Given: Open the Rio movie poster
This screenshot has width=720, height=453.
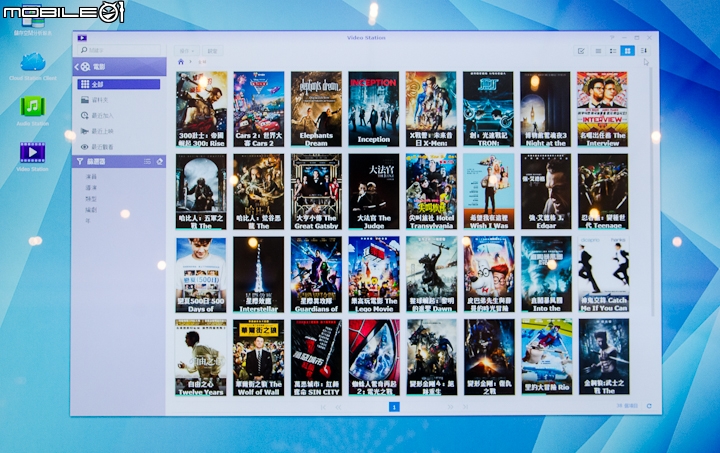Looking at the screenshot, I should click(546, 357).
